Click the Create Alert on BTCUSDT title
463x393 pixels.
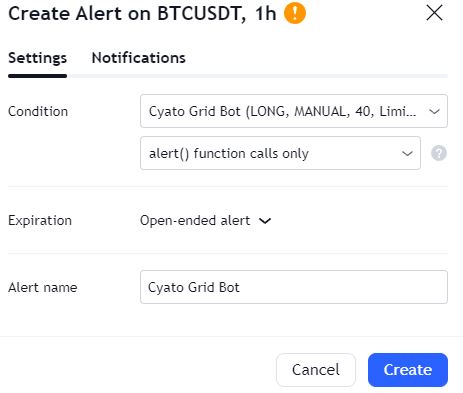tap(142, 14)
